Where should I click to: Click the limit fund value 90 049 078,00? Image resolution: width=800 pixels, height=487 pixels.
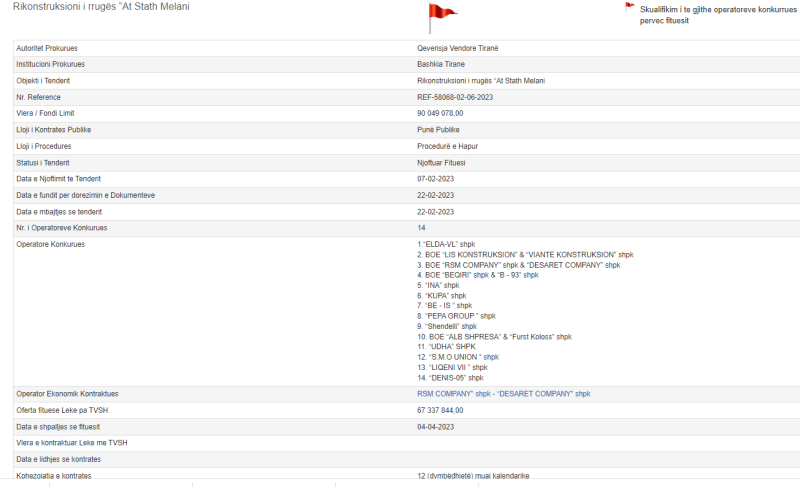click(x=440, y=114)
